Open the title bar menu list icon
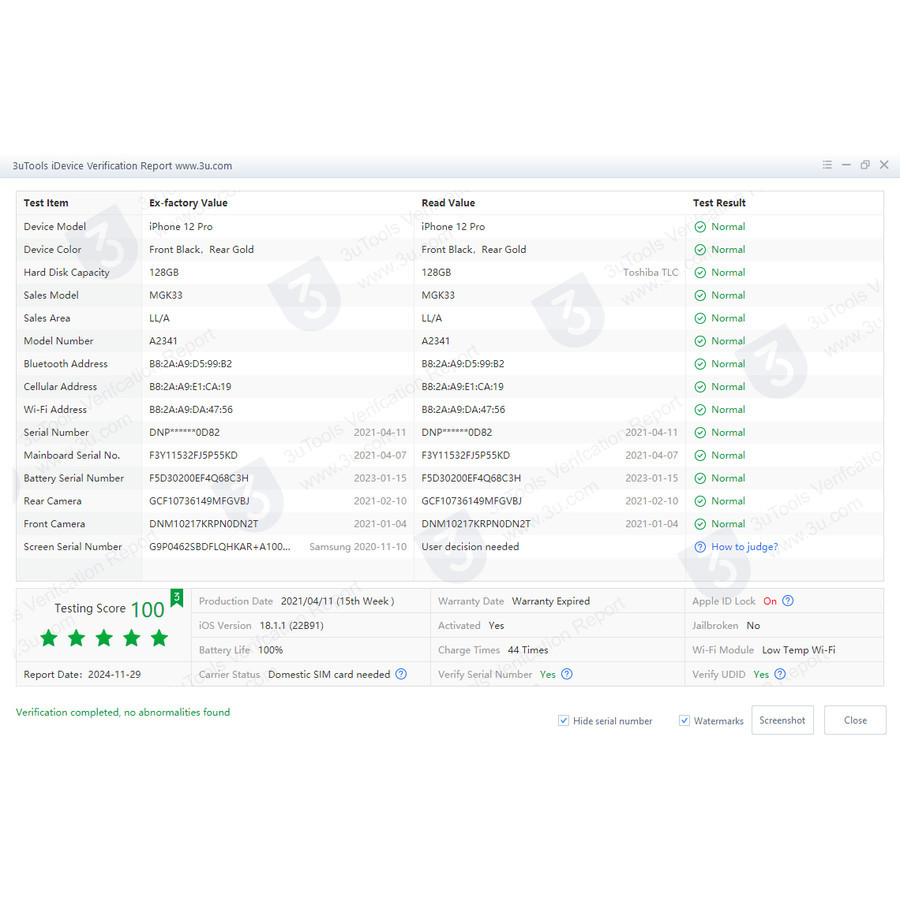 [x=827, y=165]
